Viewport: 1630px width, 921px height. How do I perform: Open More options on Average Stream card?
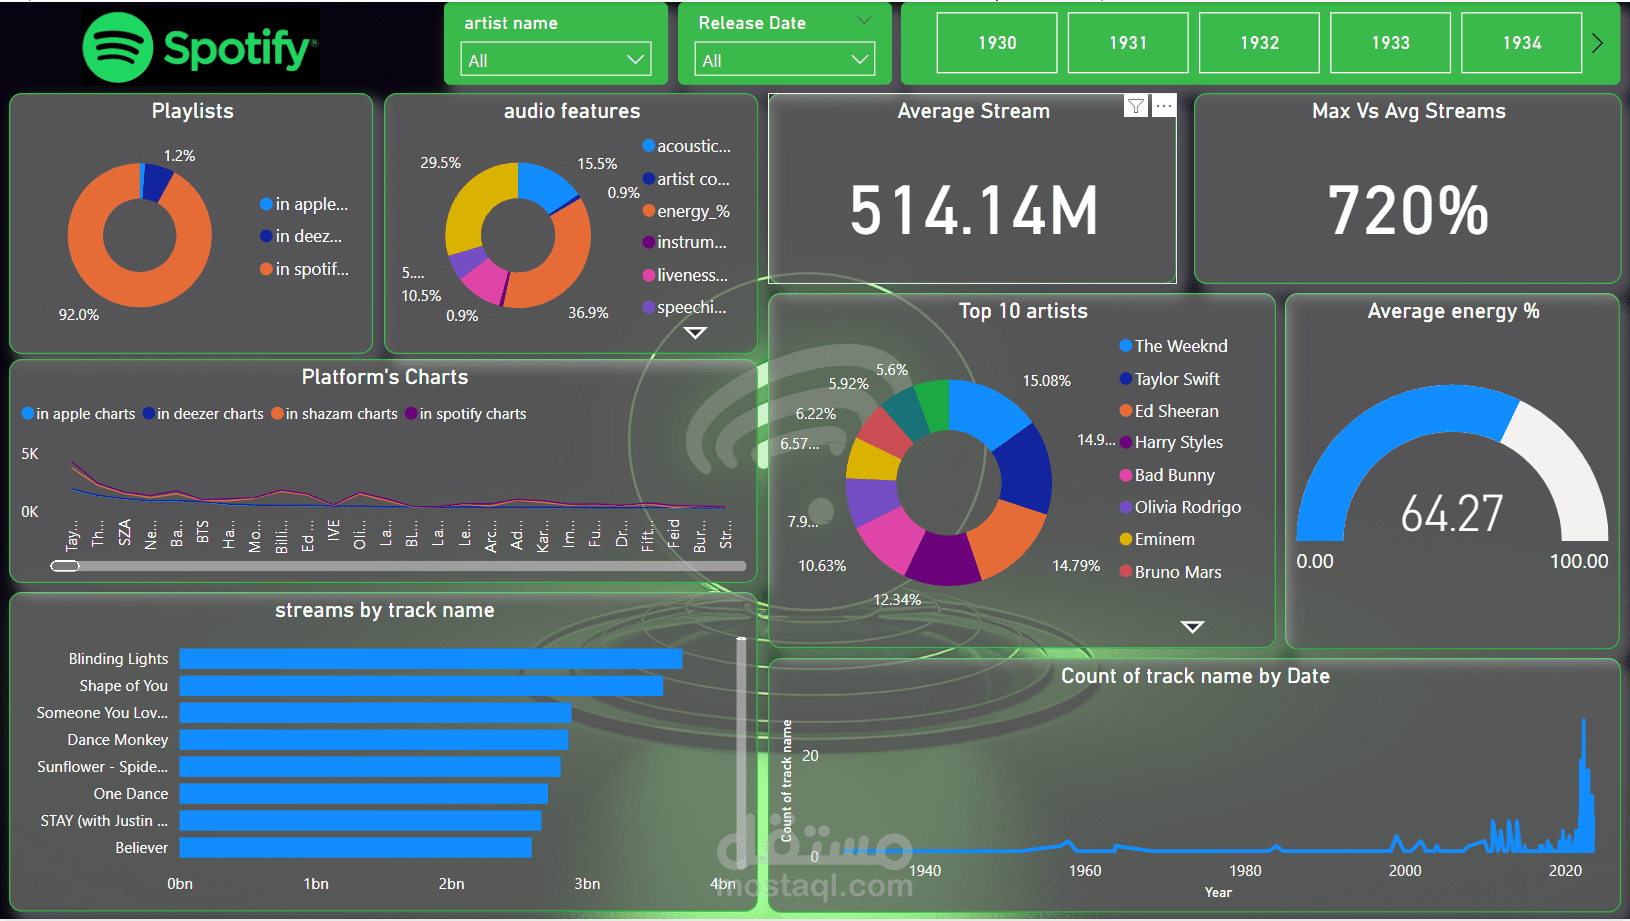coord(1163,105)
